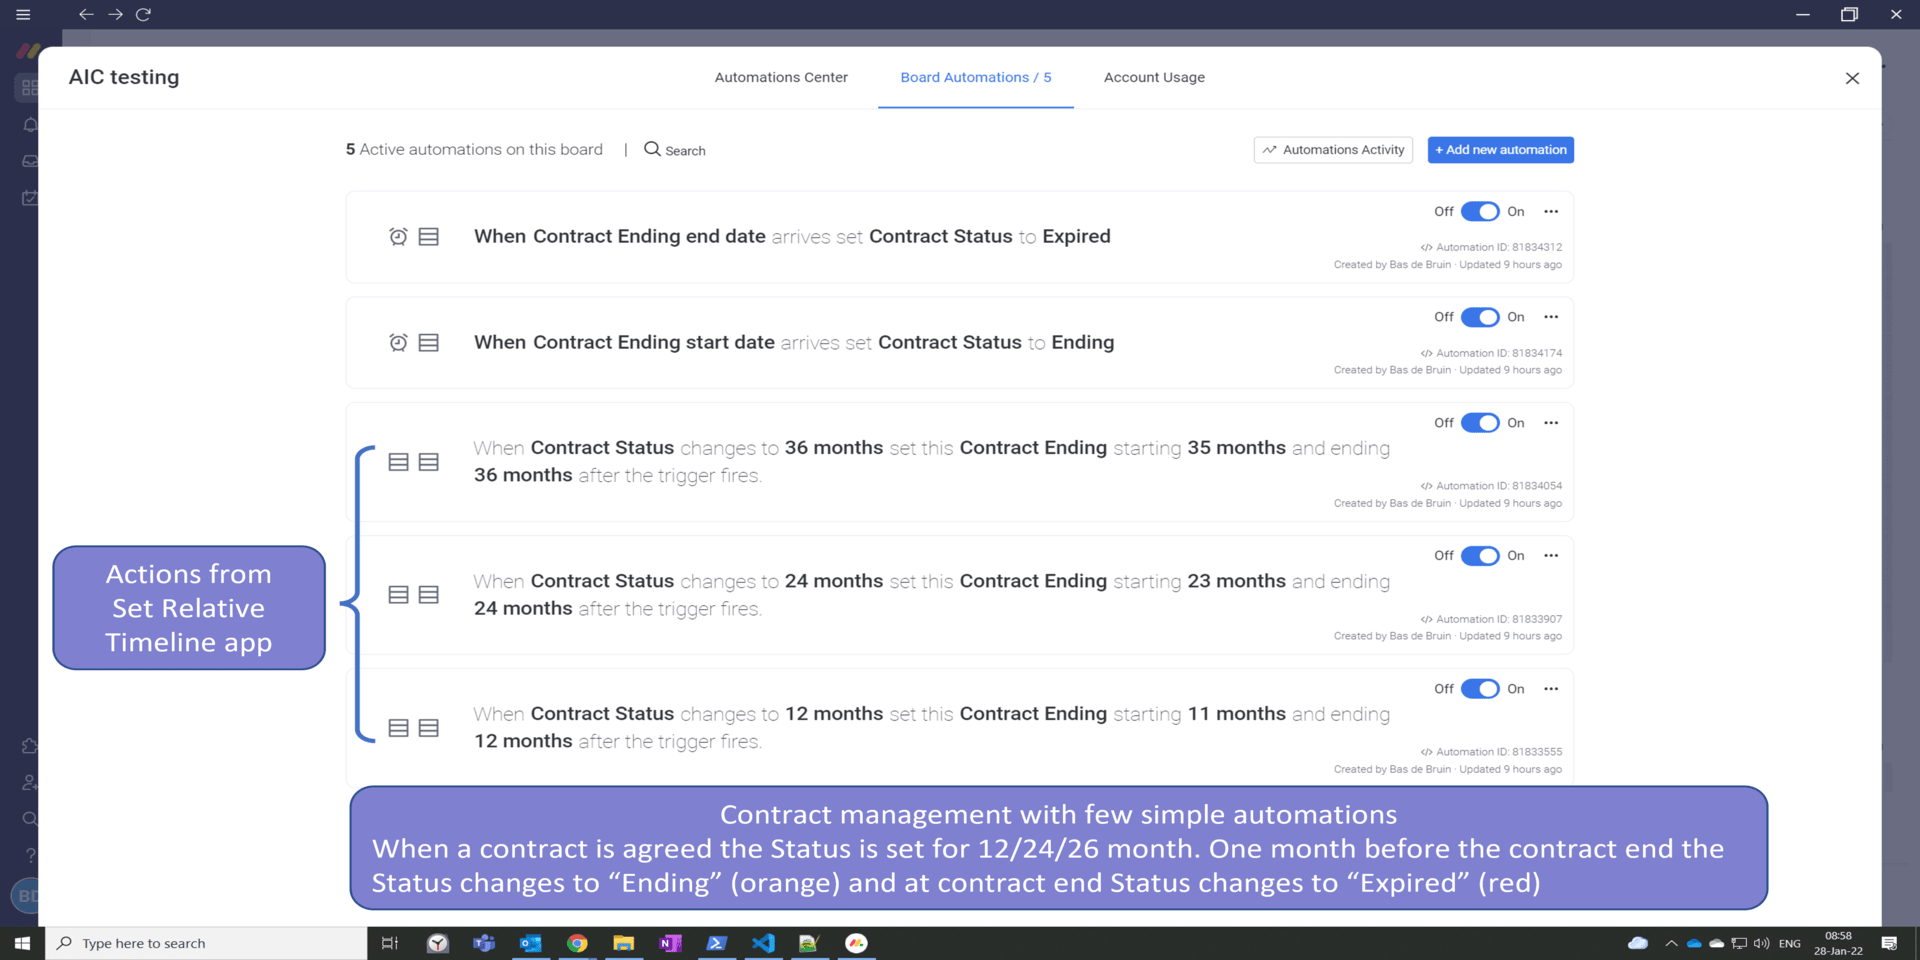
Task: Open Visual Studio Code from taskbar
Action: pyautogui.click(x=763, y=943)
